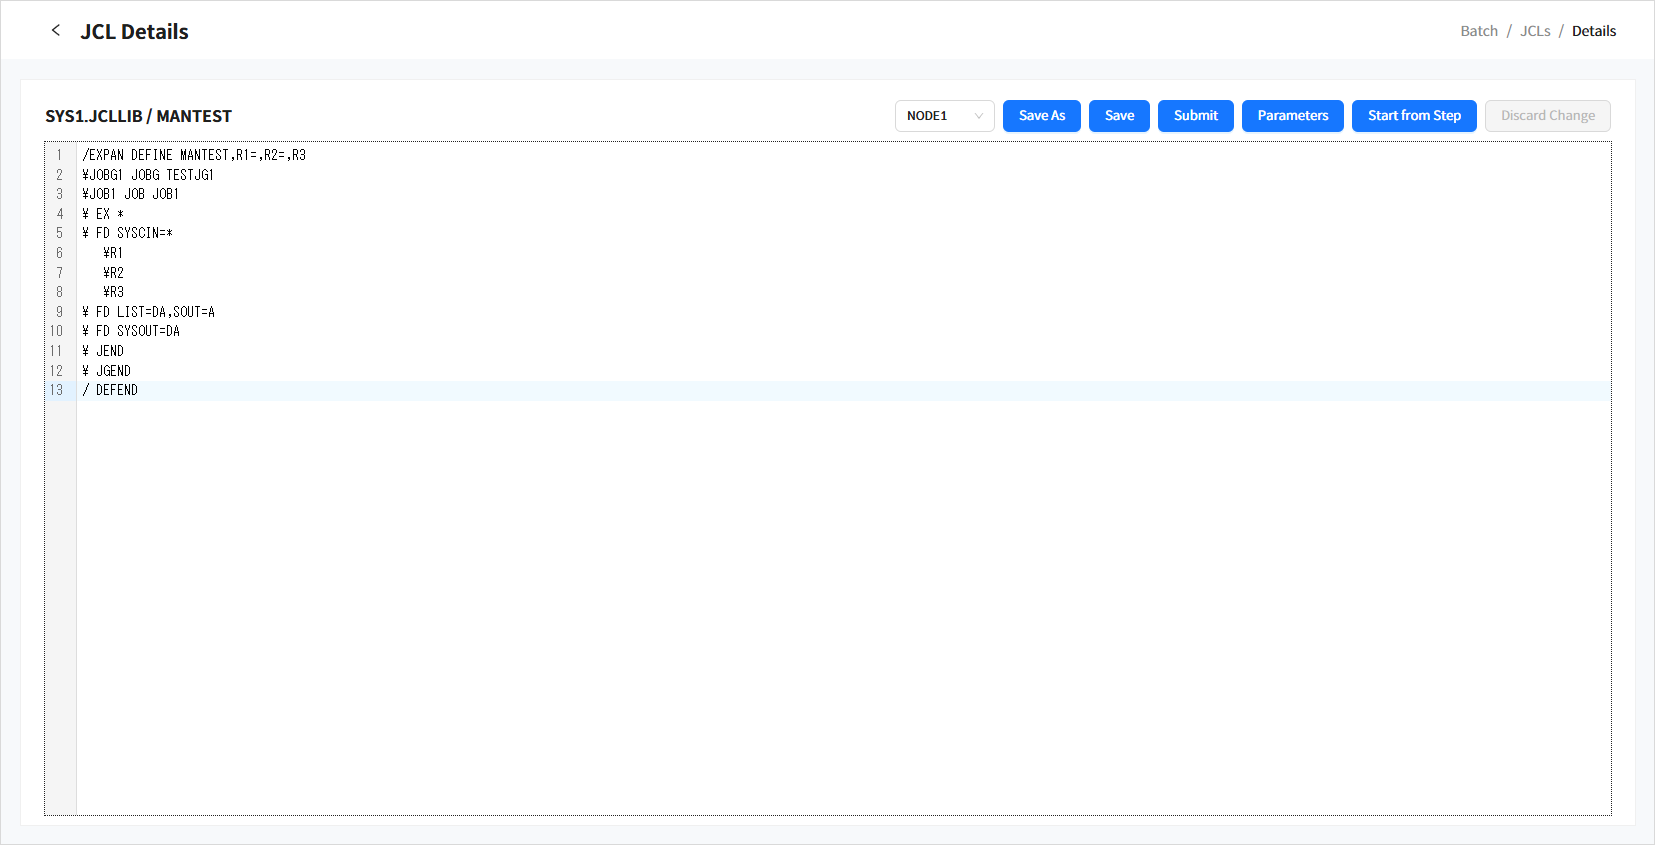Click the Details breadcrumb item
The height and width of the screenshot is (845, 1655).
pos(1593,31)
